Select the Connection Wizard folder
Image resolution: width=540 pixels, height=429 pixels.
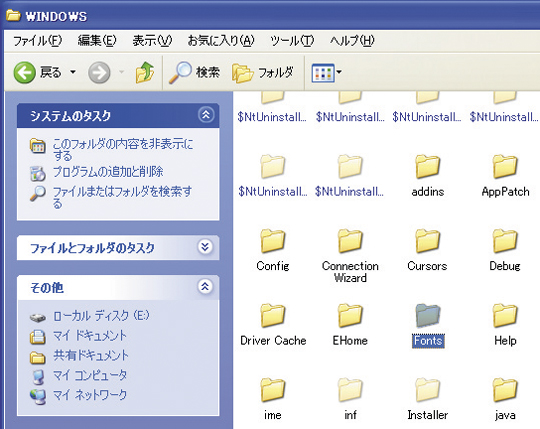[350, 256]
